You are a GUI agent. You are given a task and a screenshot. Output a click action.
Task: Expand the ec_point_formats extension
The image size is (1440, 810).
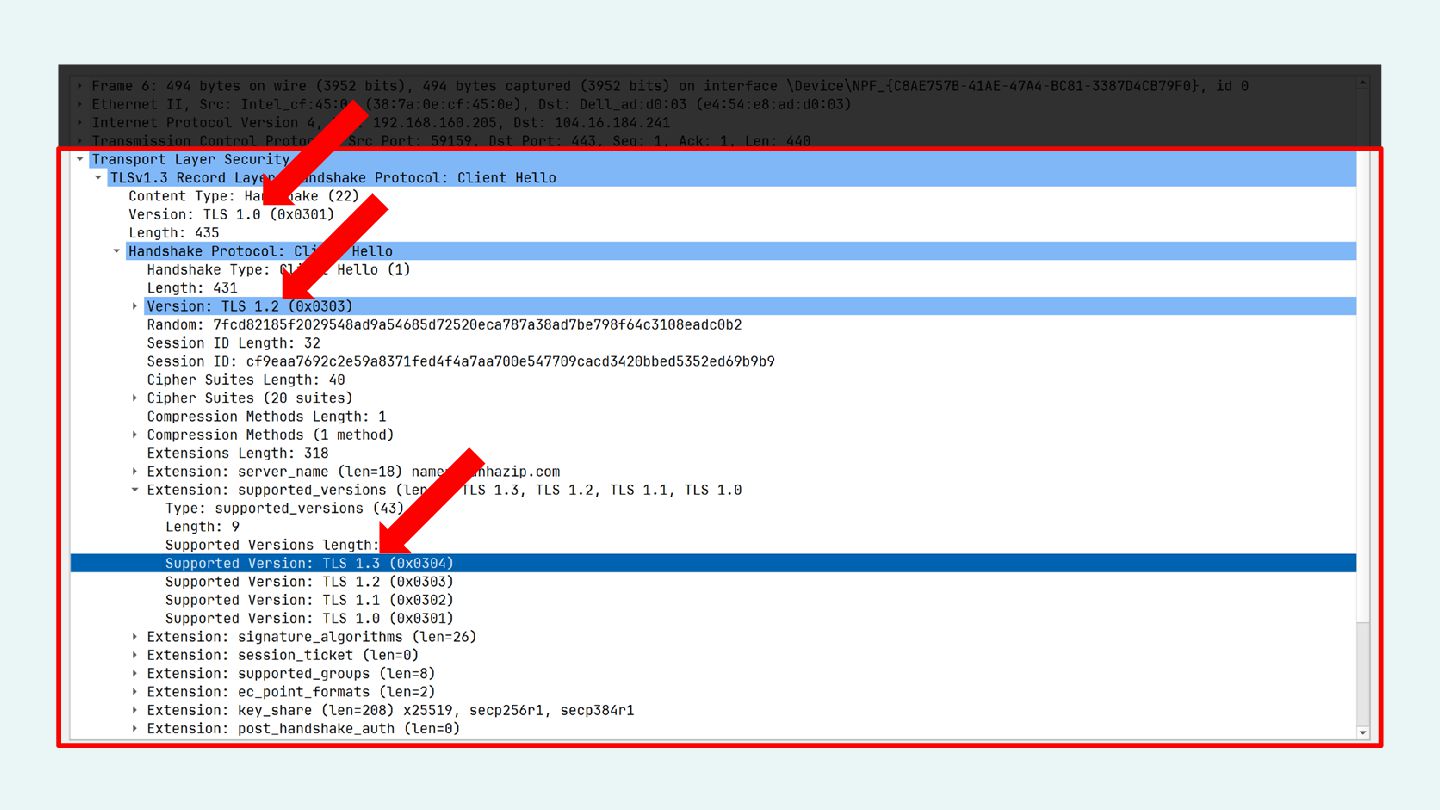[x=135, y=692]
